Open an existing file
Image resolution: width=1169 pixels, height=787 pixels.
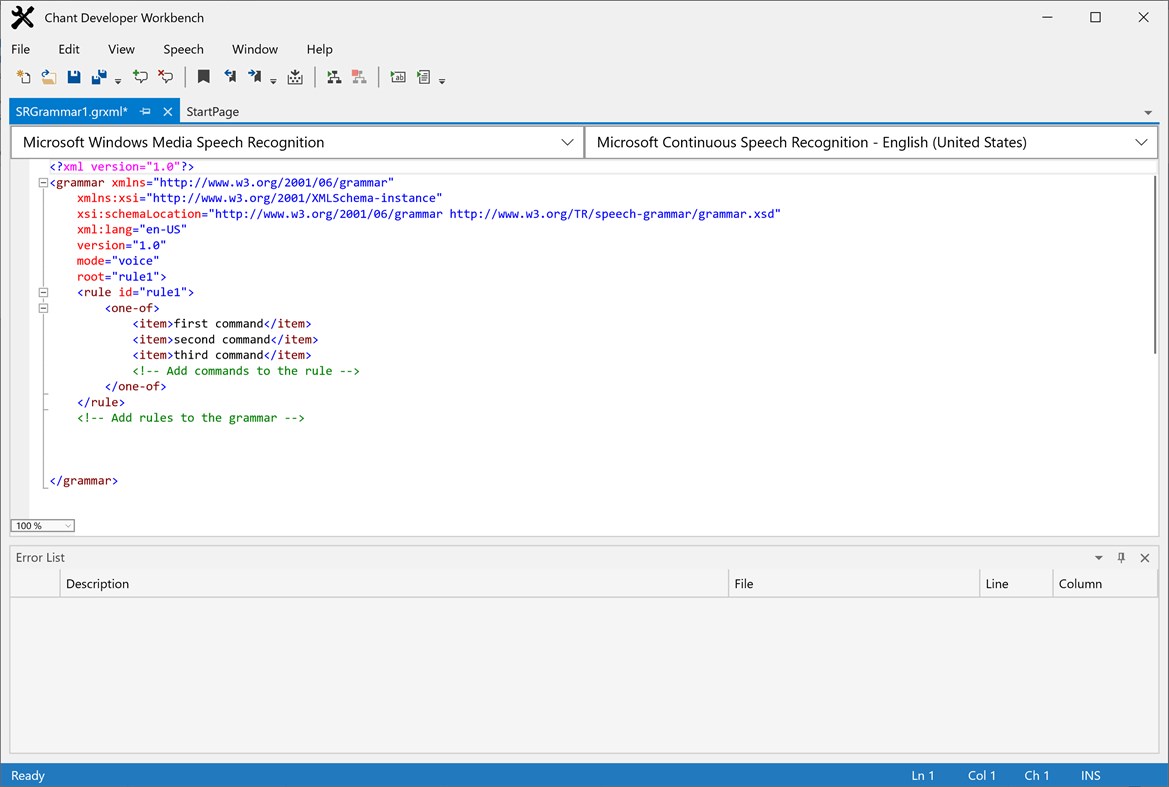pyautogui.click(x=48, y=77)
